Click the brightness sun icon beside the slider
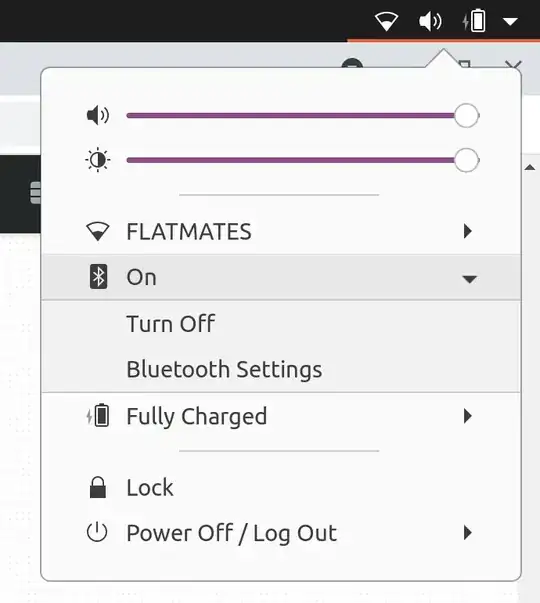 (x=98, y=160)
